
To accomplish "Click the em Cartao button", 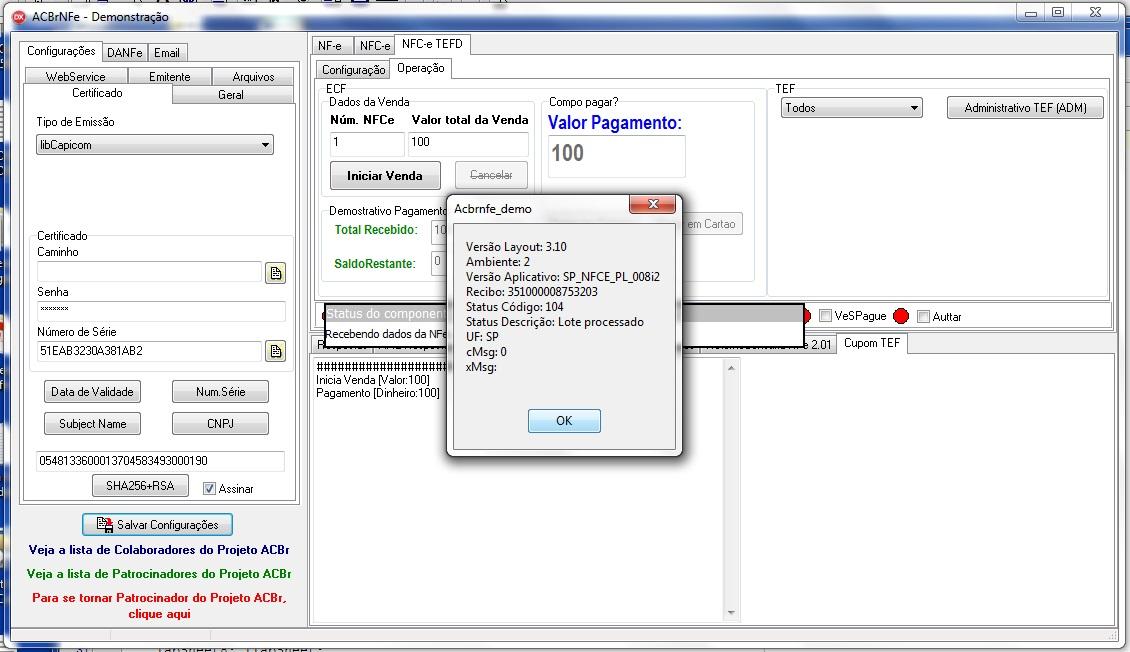I will click(711, 224).
